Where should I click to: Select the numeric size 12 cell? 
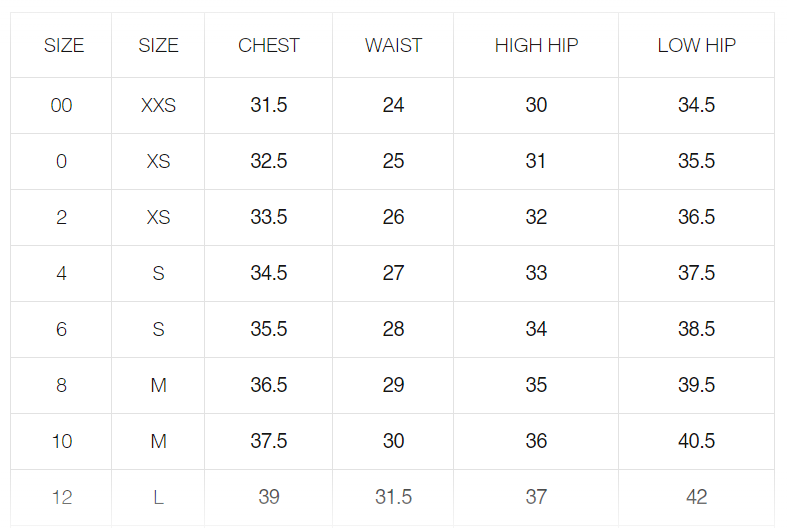point(61,497)
